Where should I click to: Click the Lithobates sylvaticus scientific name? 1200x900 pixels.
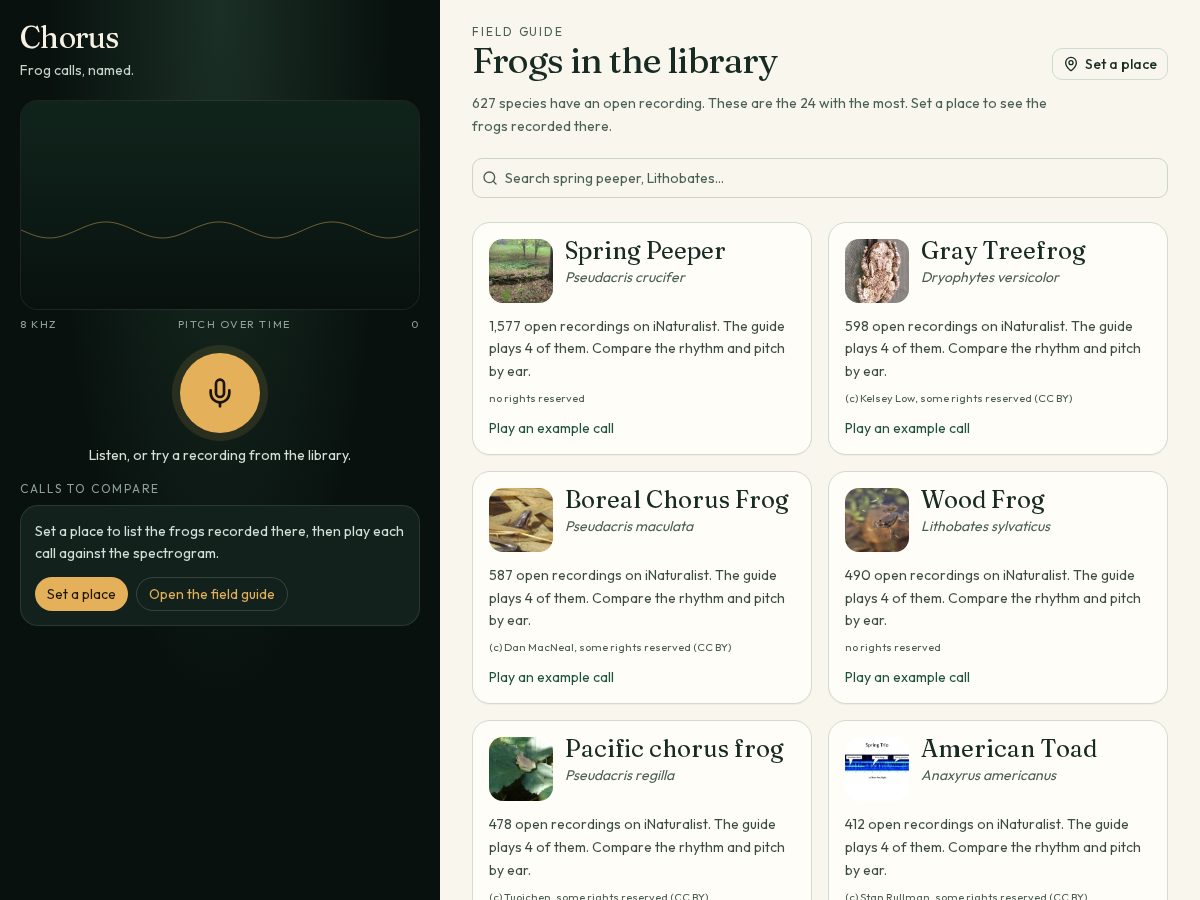click(985, 526)
